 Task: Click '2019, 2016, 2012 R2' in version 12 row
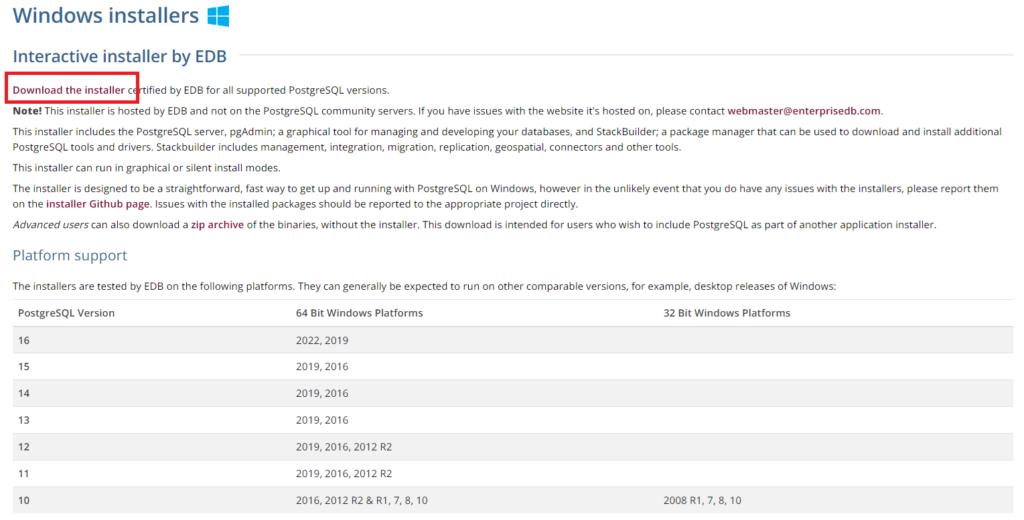tap(344, 447)
